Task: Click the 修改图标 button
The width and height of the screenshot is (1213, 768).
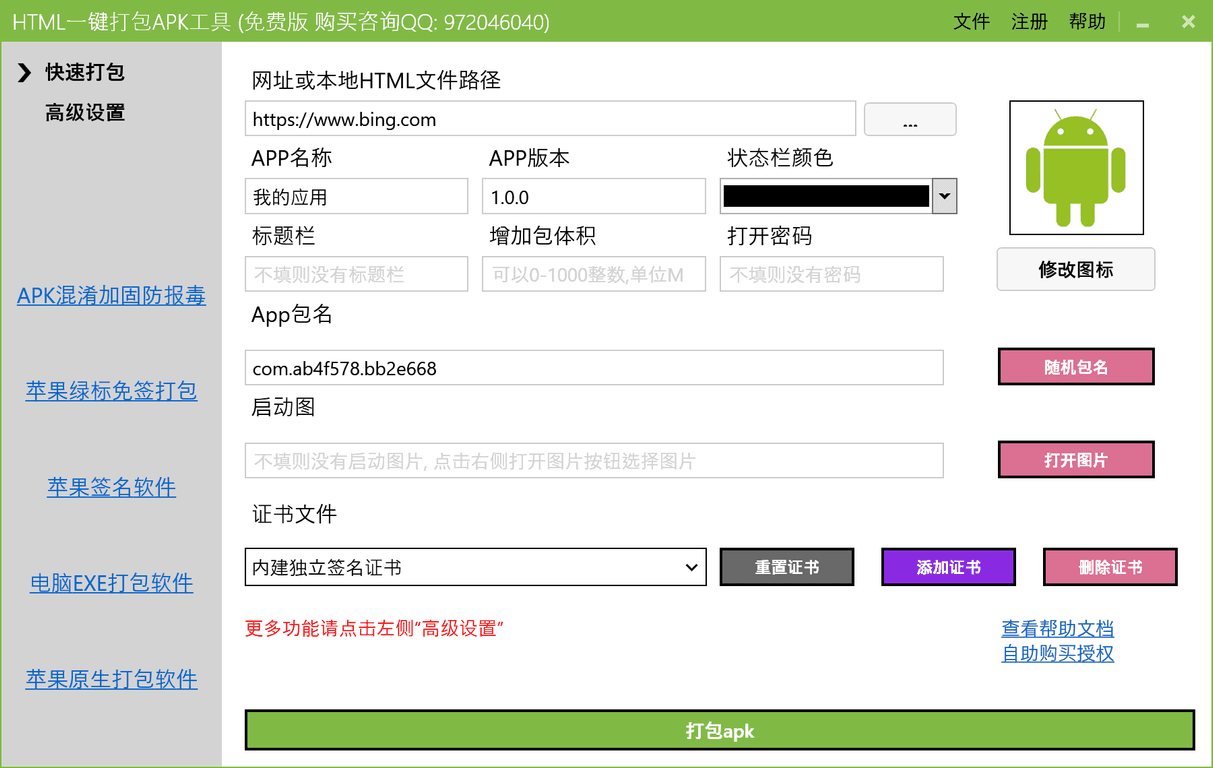Action: 1075,269
